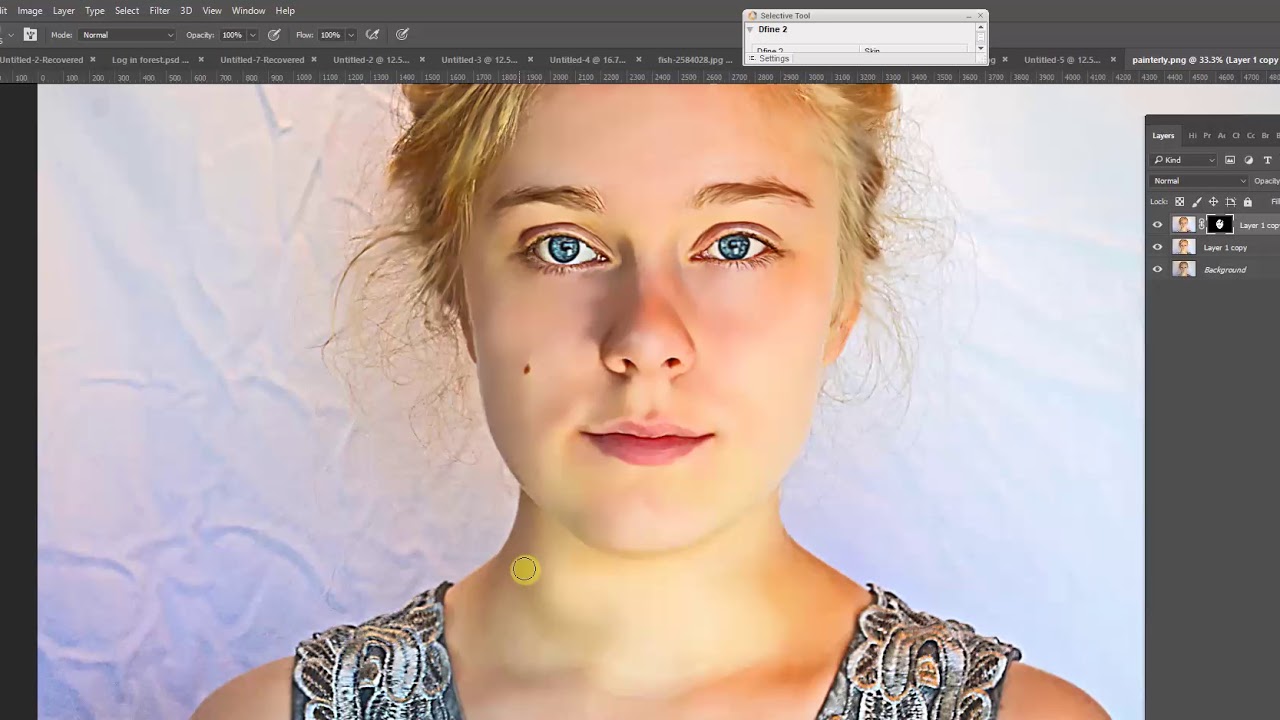
Task: Lock artboard nesting icon in Layers panel
Action: click(x=1231, y=202)
